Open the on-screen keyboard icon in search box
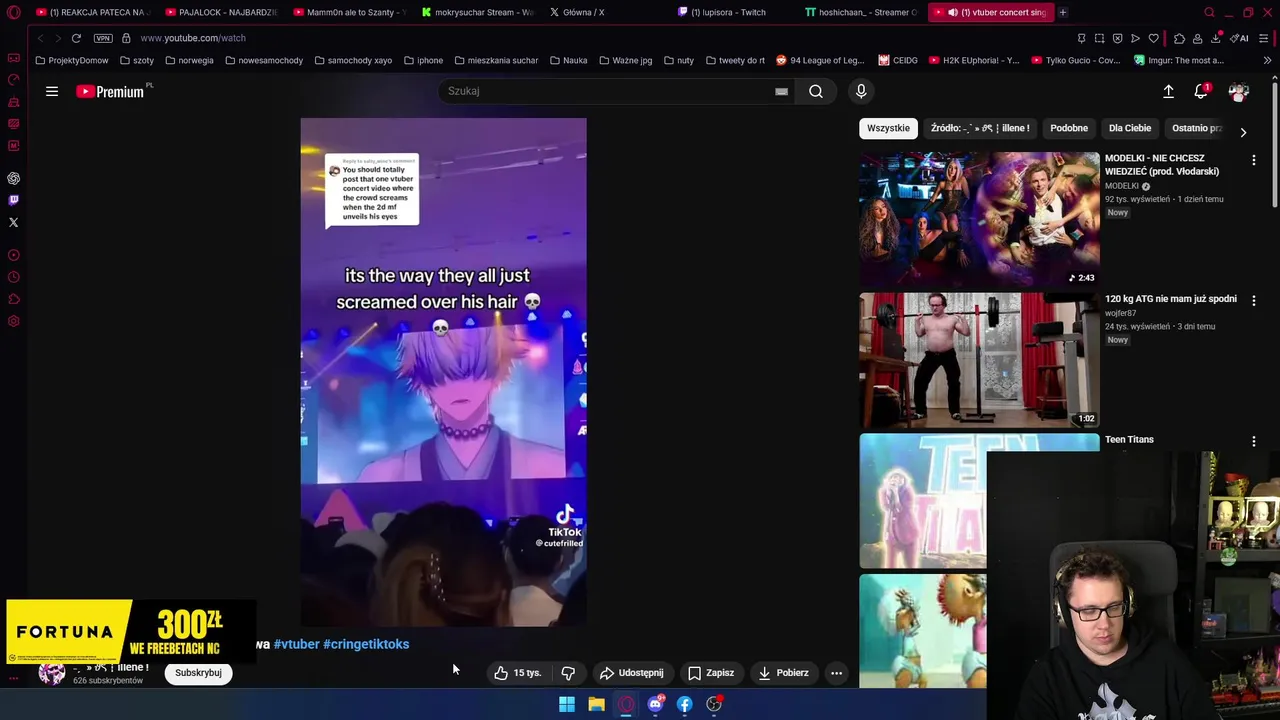This screenshot has height=720, width=1280. coord(781,91)
